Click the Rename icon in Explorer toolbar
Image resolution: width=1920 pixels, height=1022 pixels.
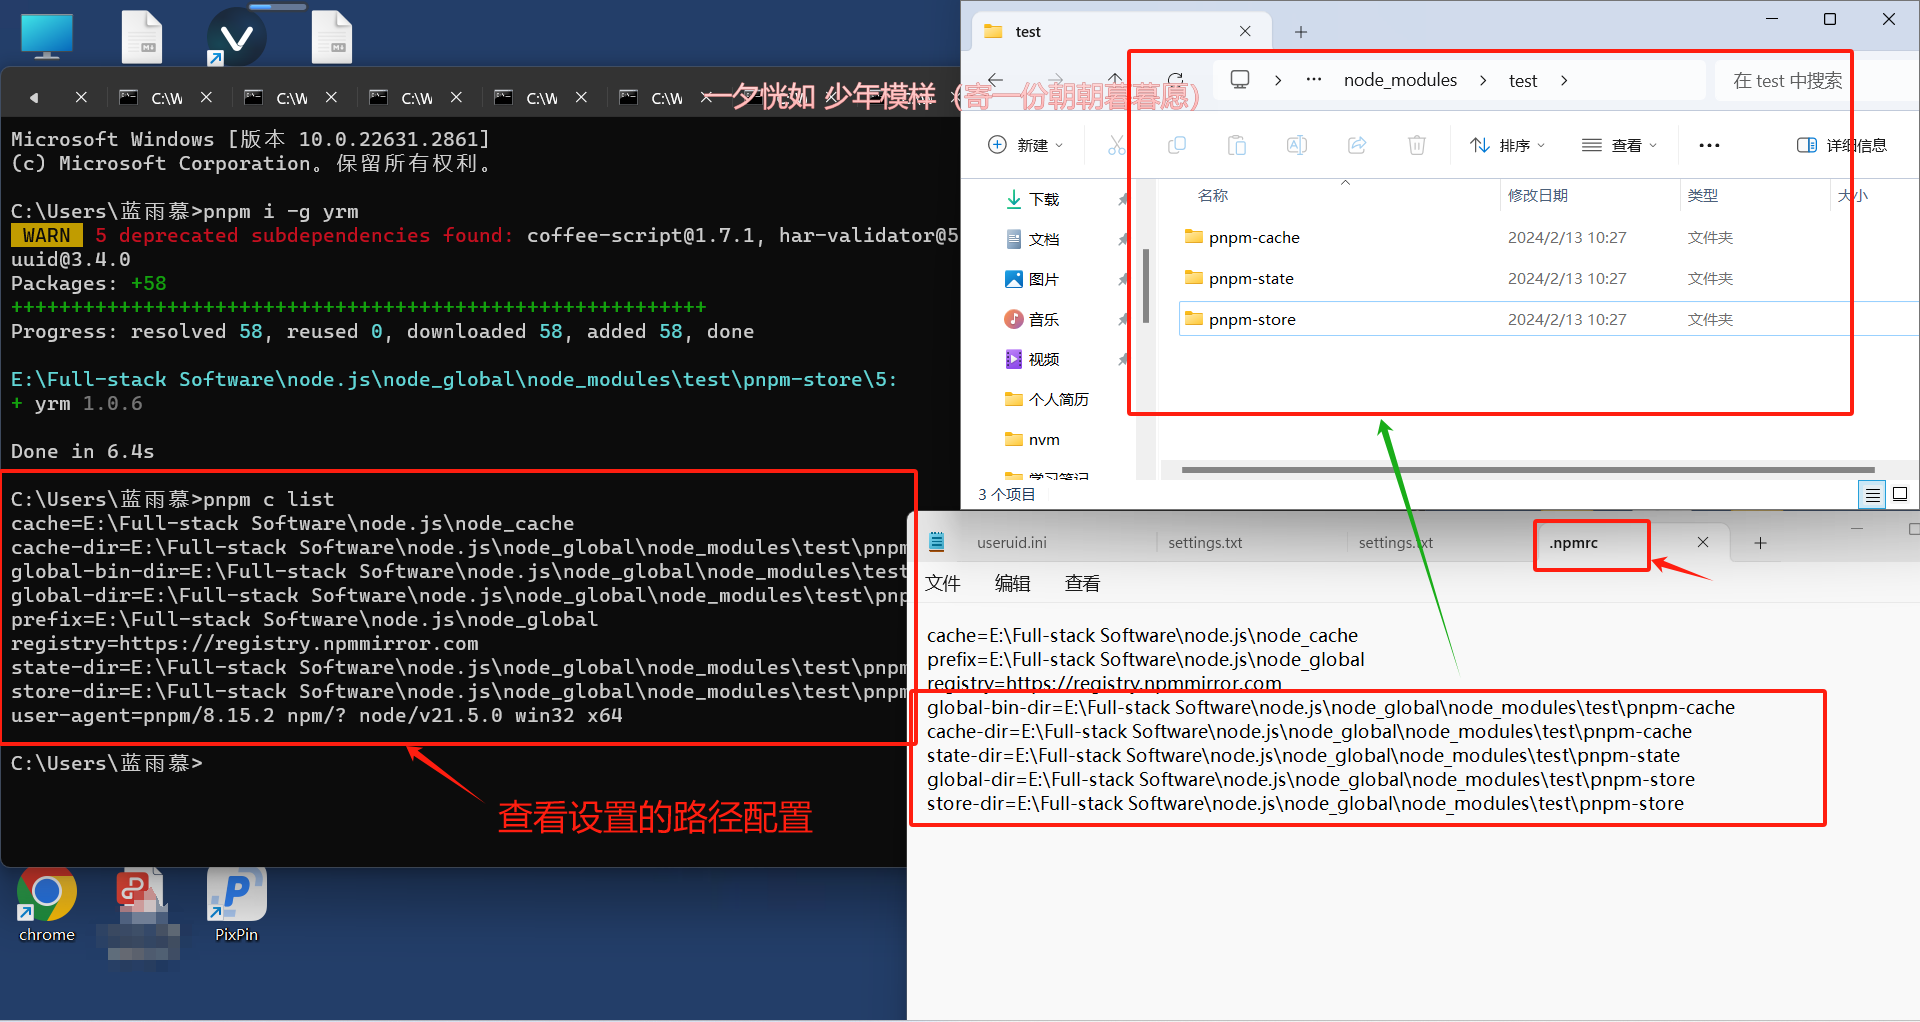click(1297, 145)
